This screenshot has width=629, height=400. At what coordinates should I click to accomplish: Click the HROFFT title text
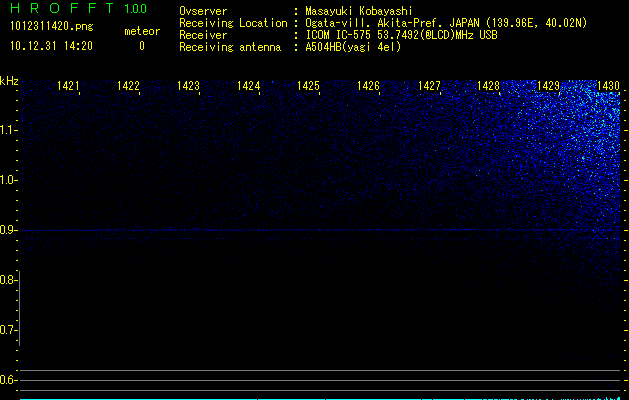point(62,8)
